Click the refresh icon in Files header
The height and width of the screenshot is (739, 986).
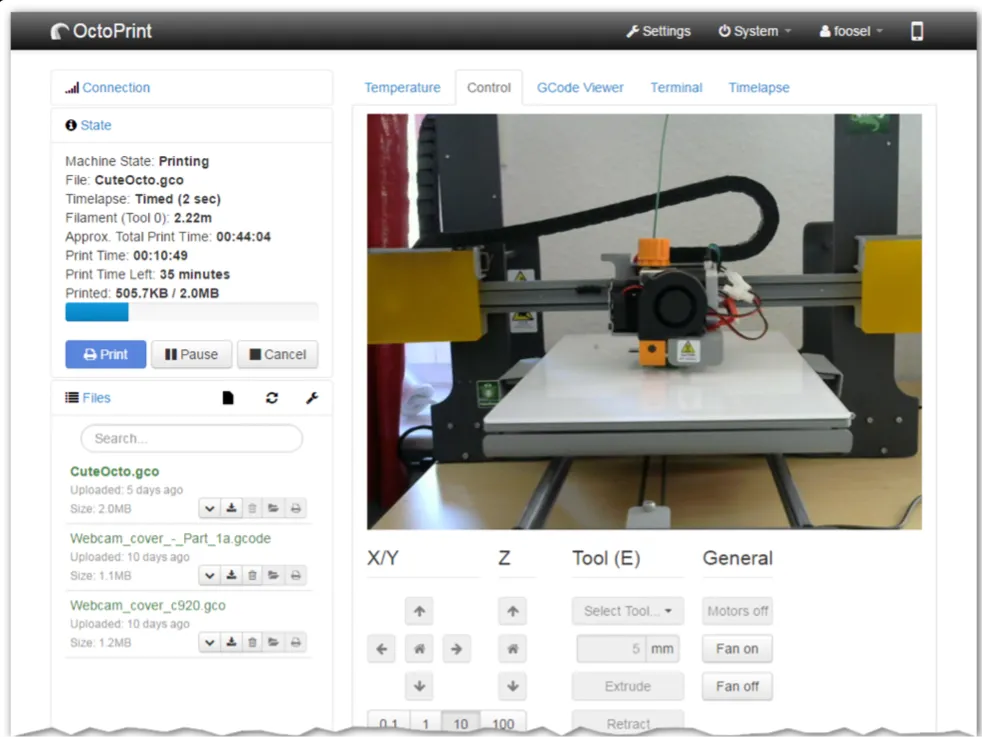(x=271, y=398)
